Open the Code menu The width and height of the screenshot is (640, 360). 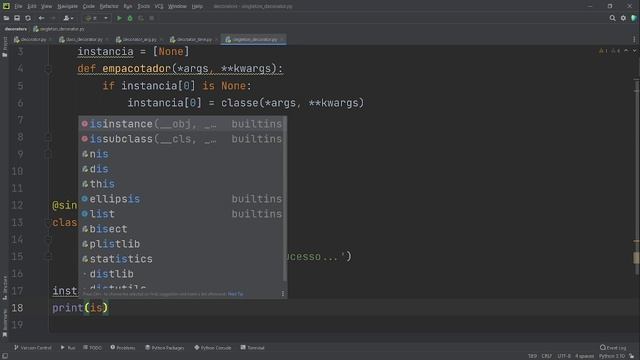89,6
